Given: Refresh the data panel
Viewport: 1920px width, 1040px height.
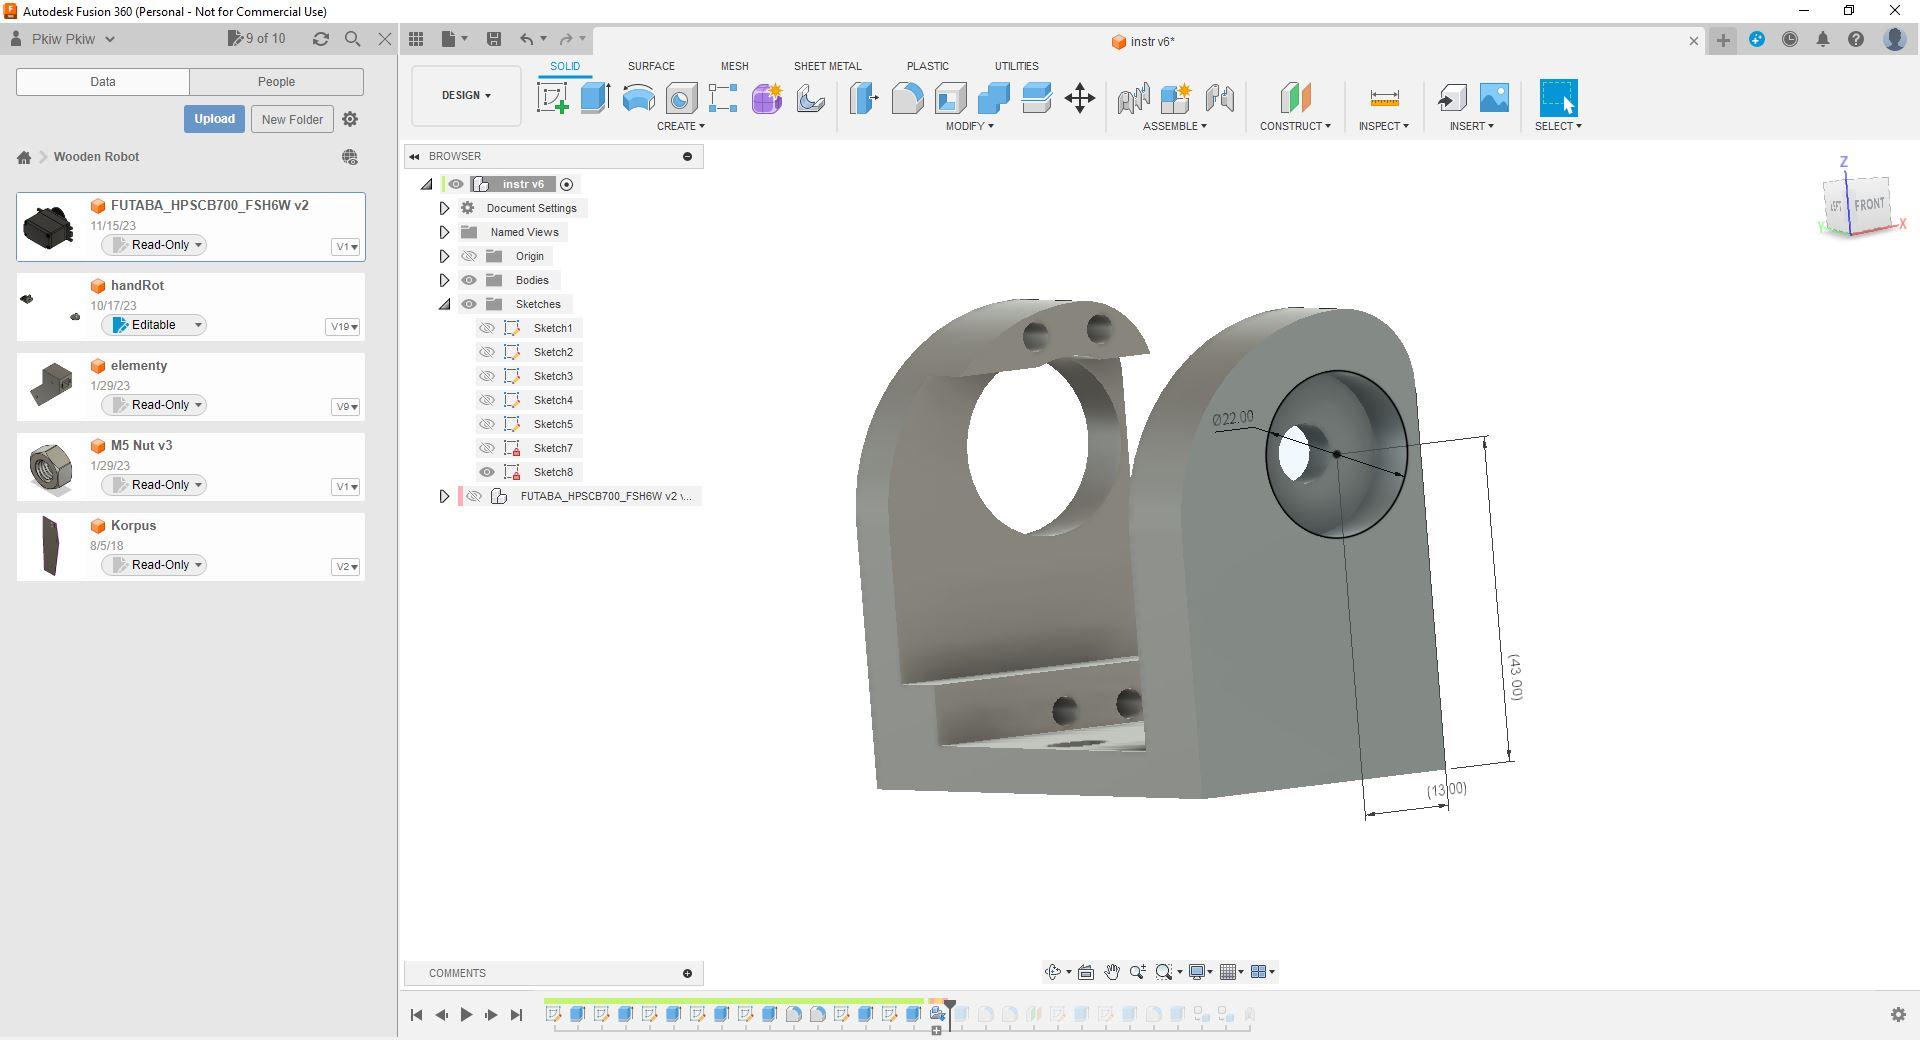Looking at the screenshot, I should coord(320,39).
